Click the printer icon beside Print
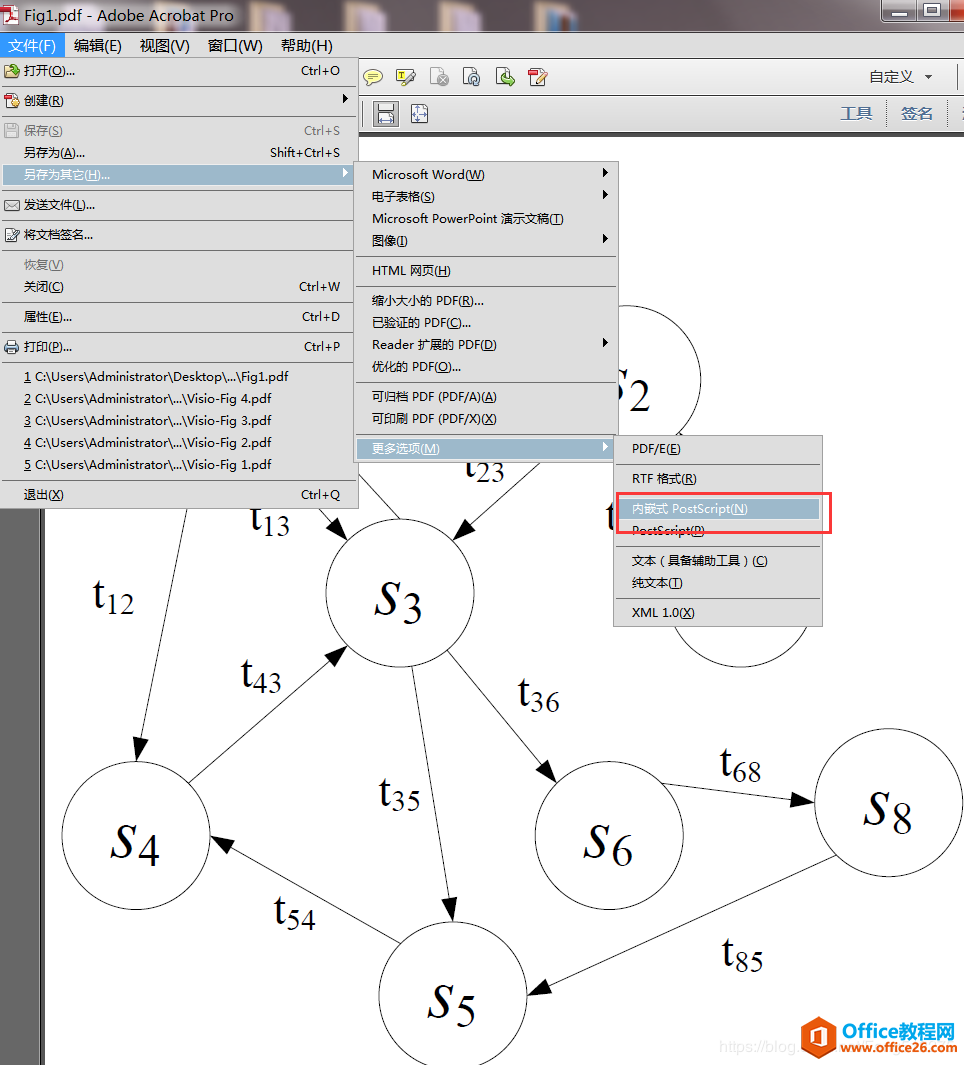 click(x=12, y=347)
